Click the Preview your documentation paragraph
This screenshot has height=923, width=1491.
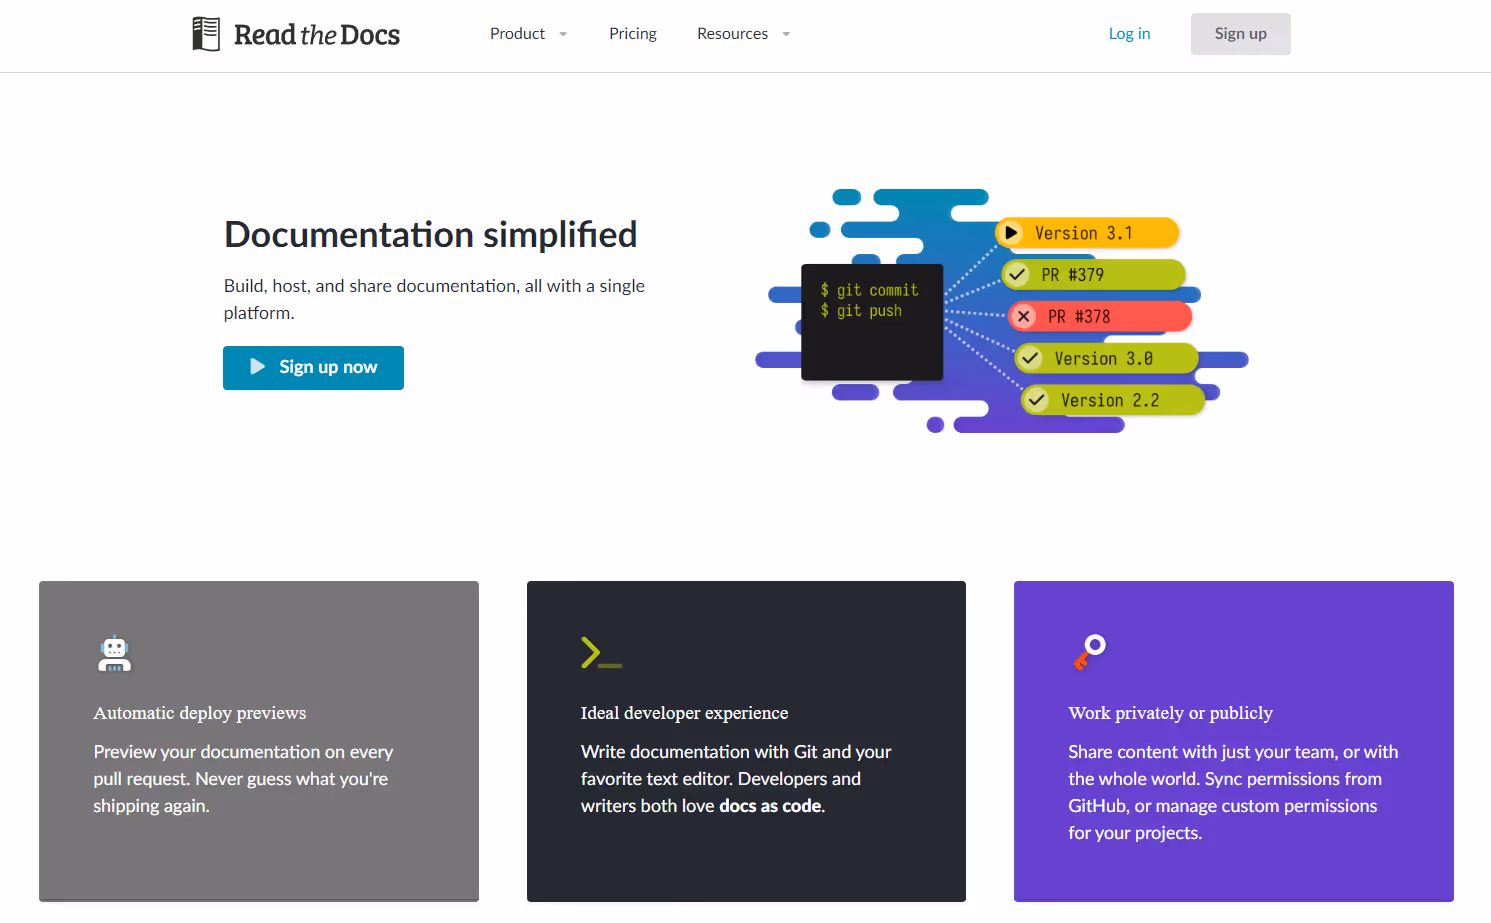[243, 779]
